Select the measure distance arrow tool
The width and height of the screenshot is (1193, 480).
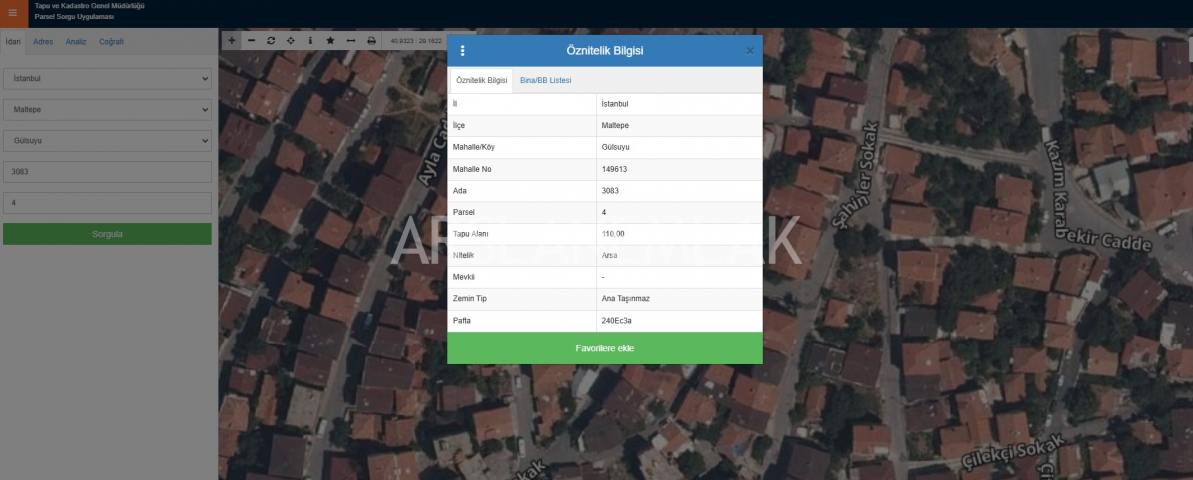click(350, 41)
